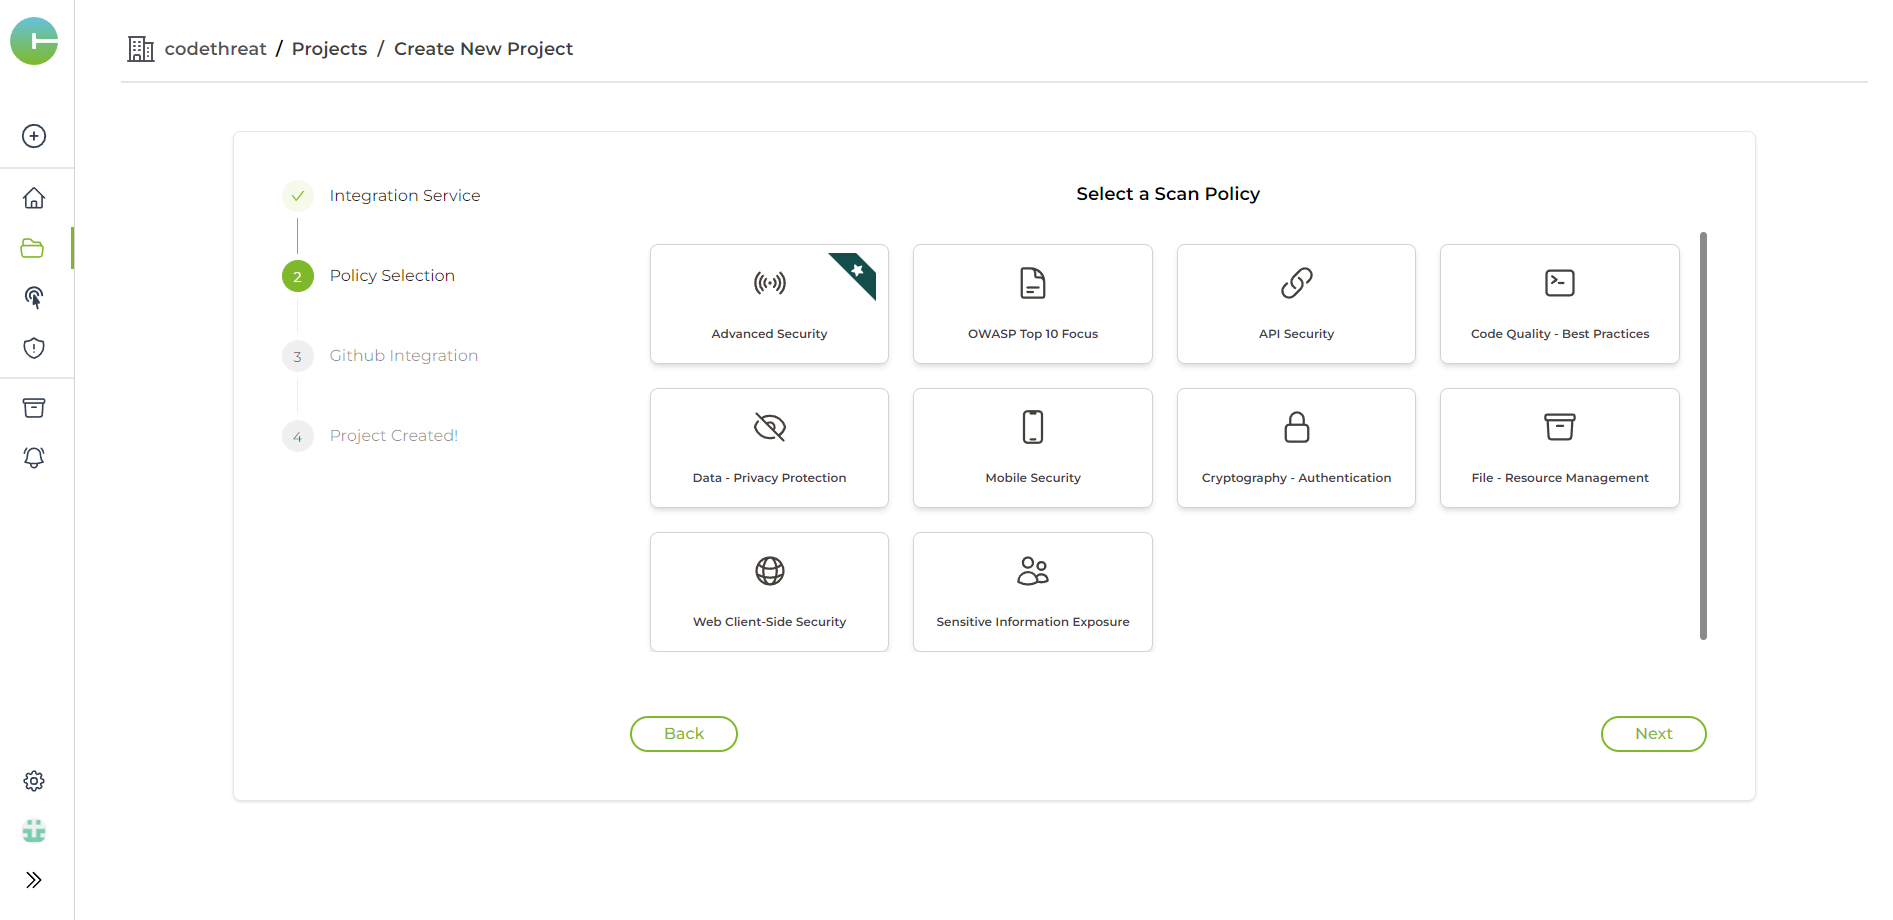This screenshot has width=1893, height=920.
Task: Click the Mobile Security phone icon
Action: (x=1033, y=427)
